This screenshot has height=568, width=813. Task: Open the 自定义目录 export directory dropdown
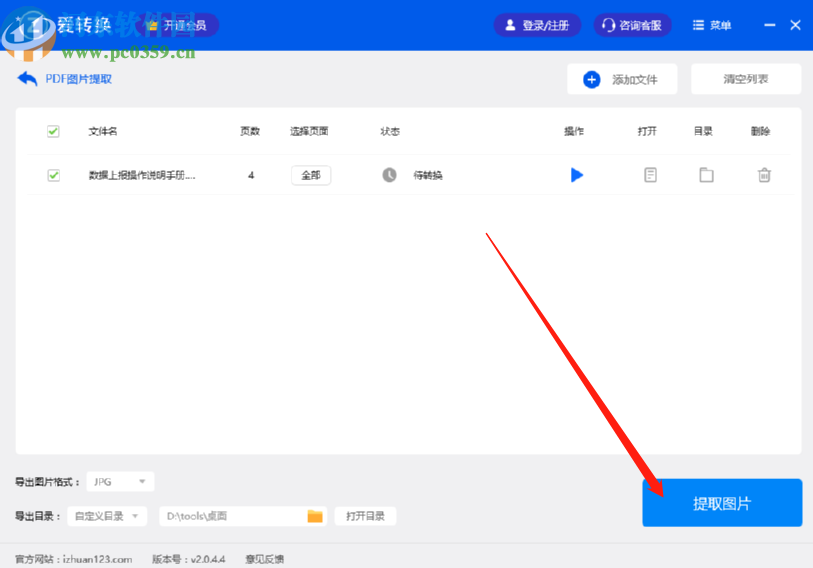pyautogui.click(x=107, y=516)
